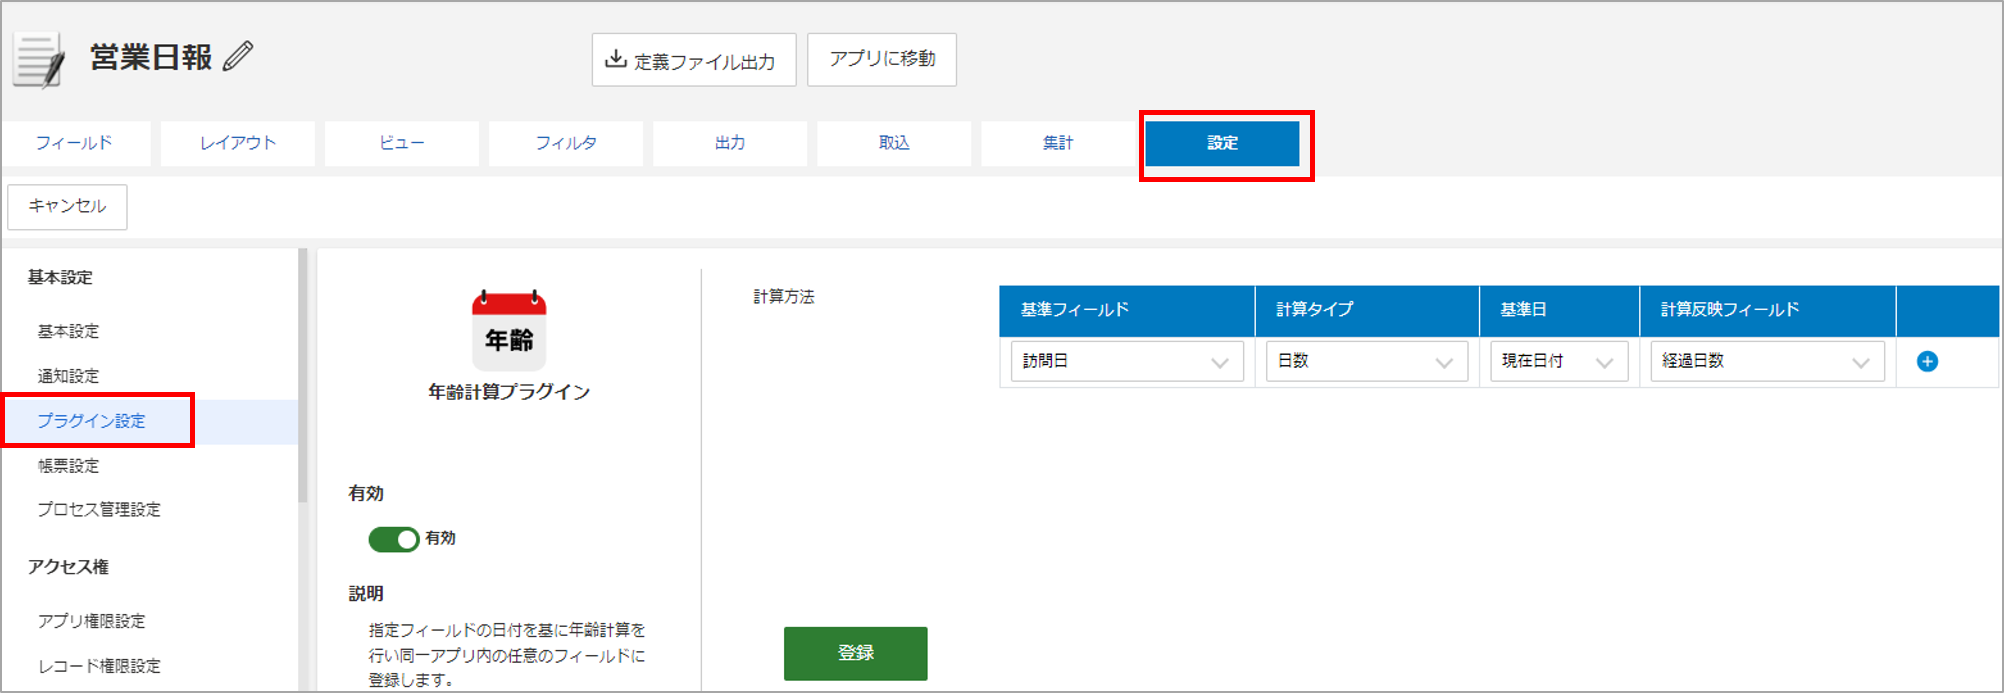The image size is (2004, 693).
Task: Open the 日数 calculation type dropdown
Action: 1367,361
